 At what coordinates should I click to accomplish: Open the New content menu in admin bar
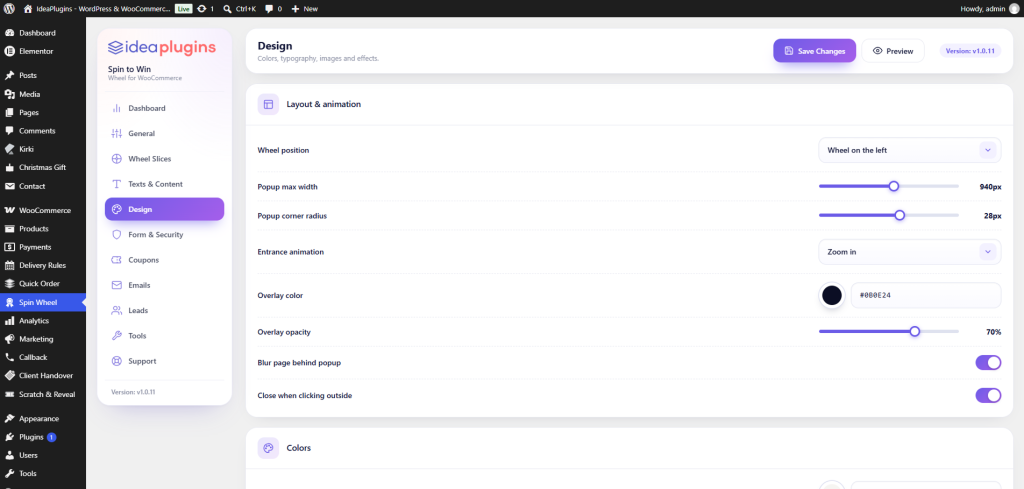pos(305,9)
